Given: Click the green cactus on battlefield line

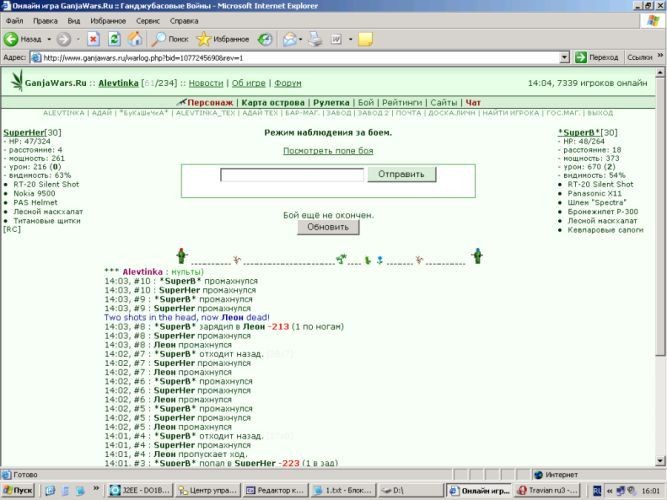Looking at the screenshot, I should coord(368,260).
